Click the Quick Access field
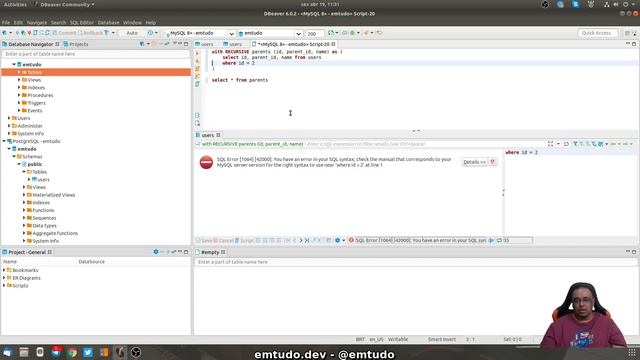This screenshot has width=640, height=360. pyautogui.click(x=596, y=33)
